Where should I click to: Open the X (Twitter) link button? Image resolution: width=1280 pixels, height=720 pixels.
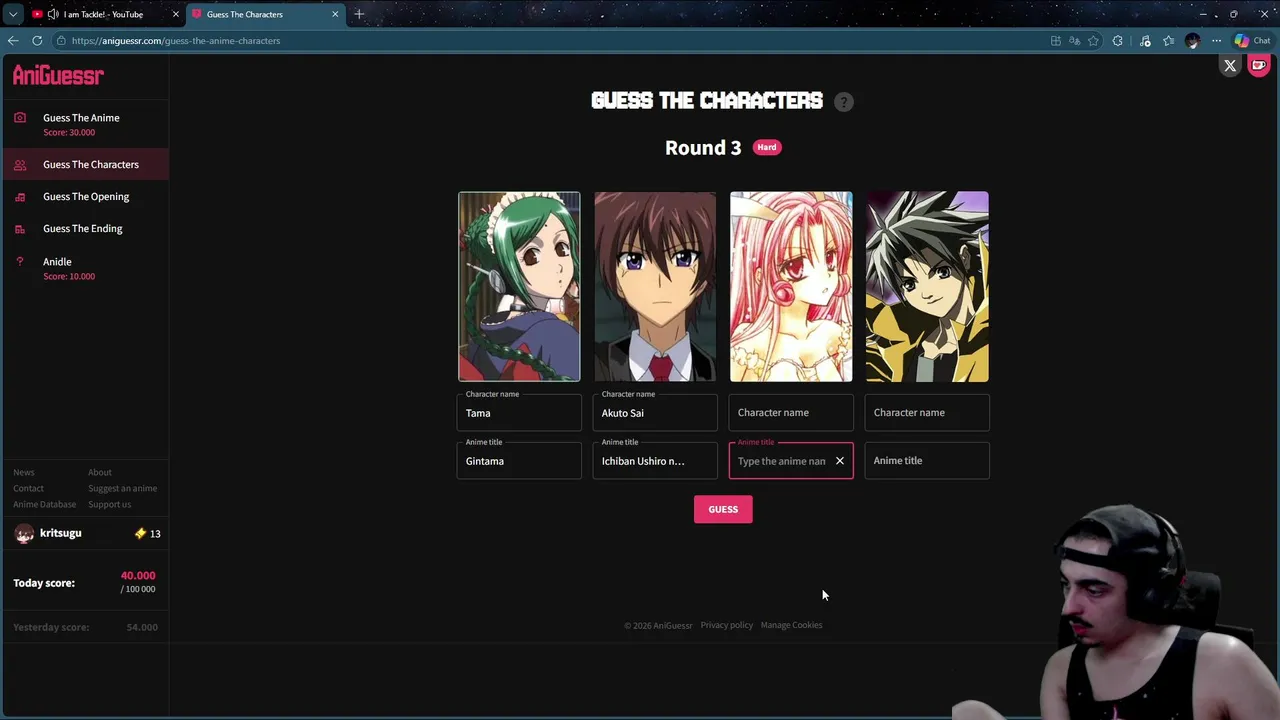[1230, 66]
